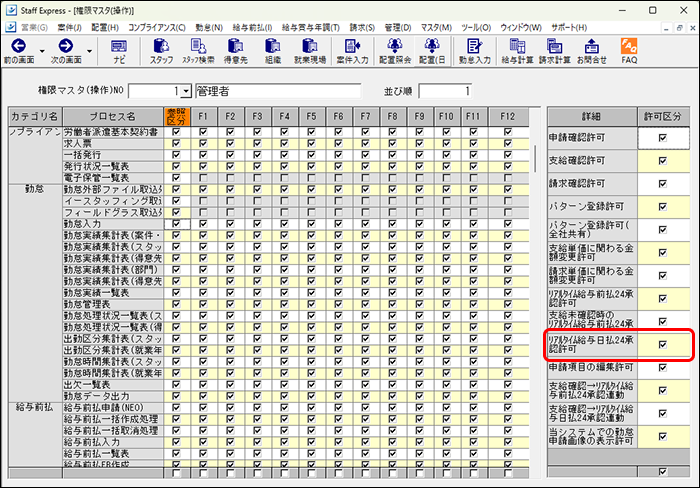
Task: Open the 配置照会 toolbar icon
Action: click(395, 46)
